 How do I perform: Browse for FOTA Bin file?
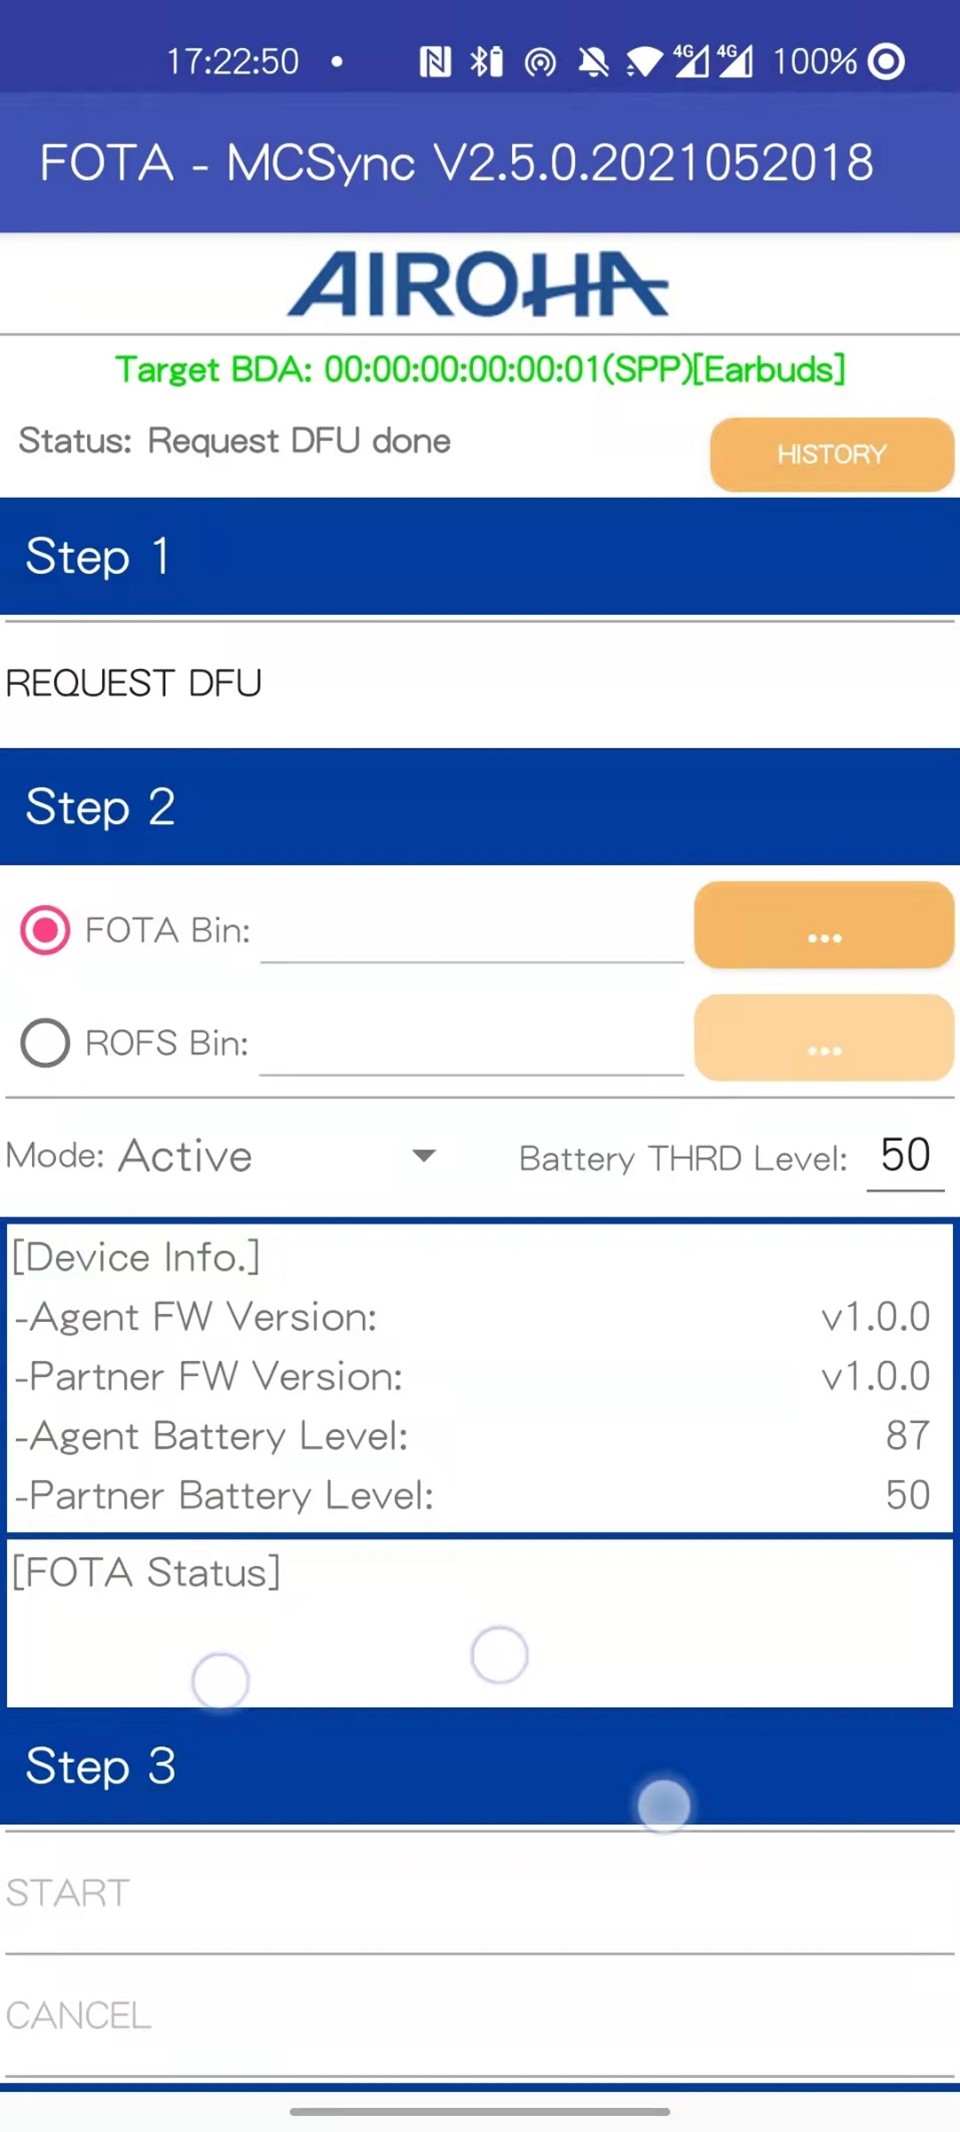(x=823, y=926)
